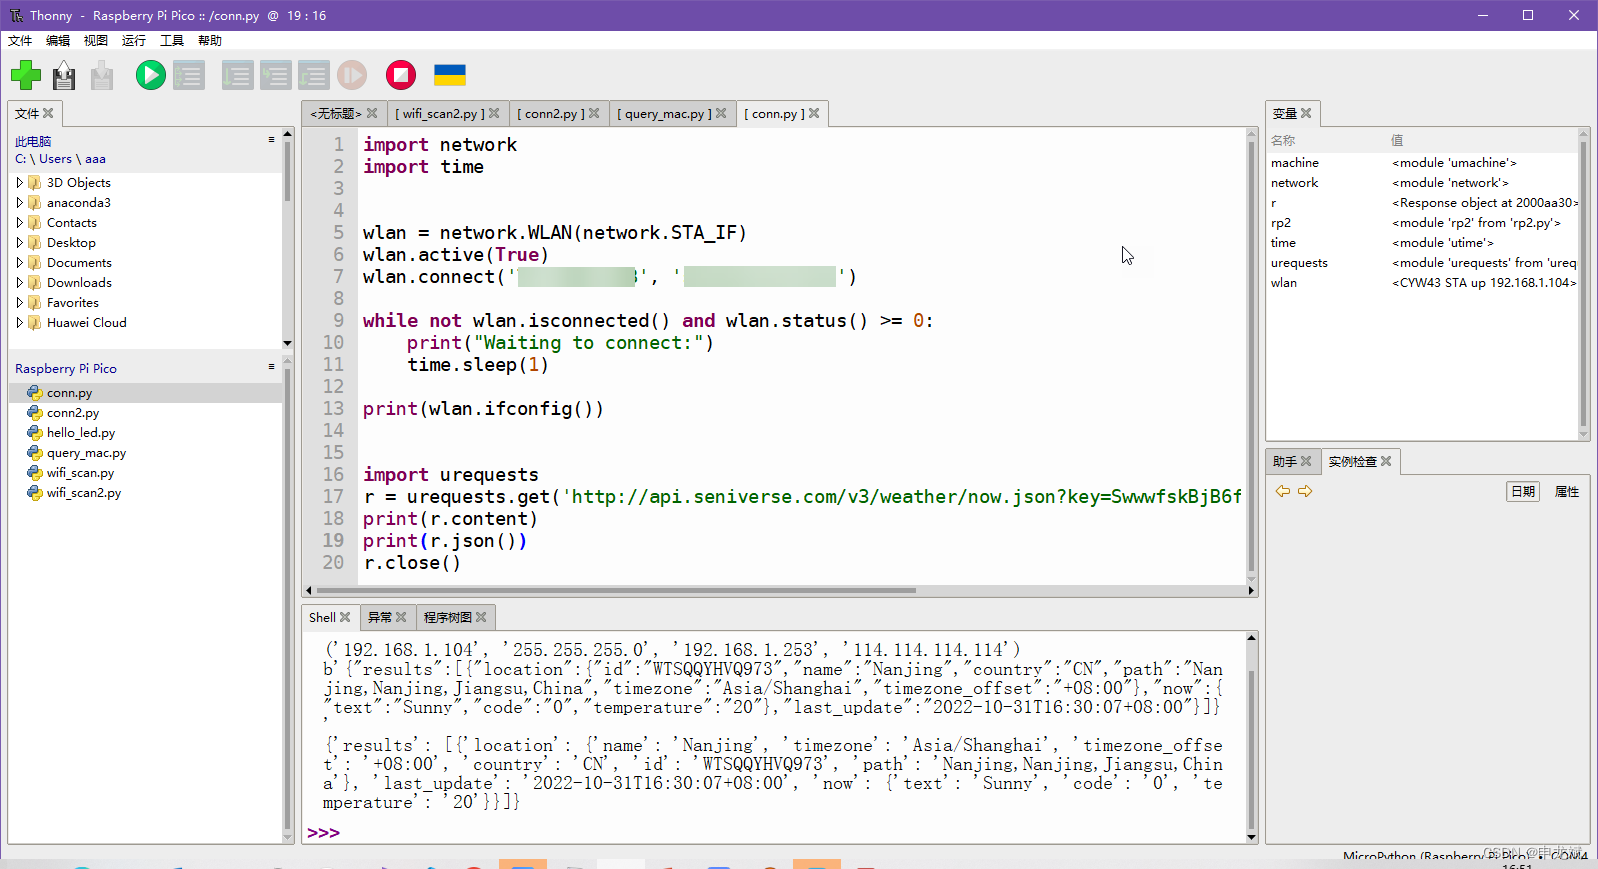Click the Open file toolbar icon
This screenshot has height=869, width=1598.
tap(64, 75)
